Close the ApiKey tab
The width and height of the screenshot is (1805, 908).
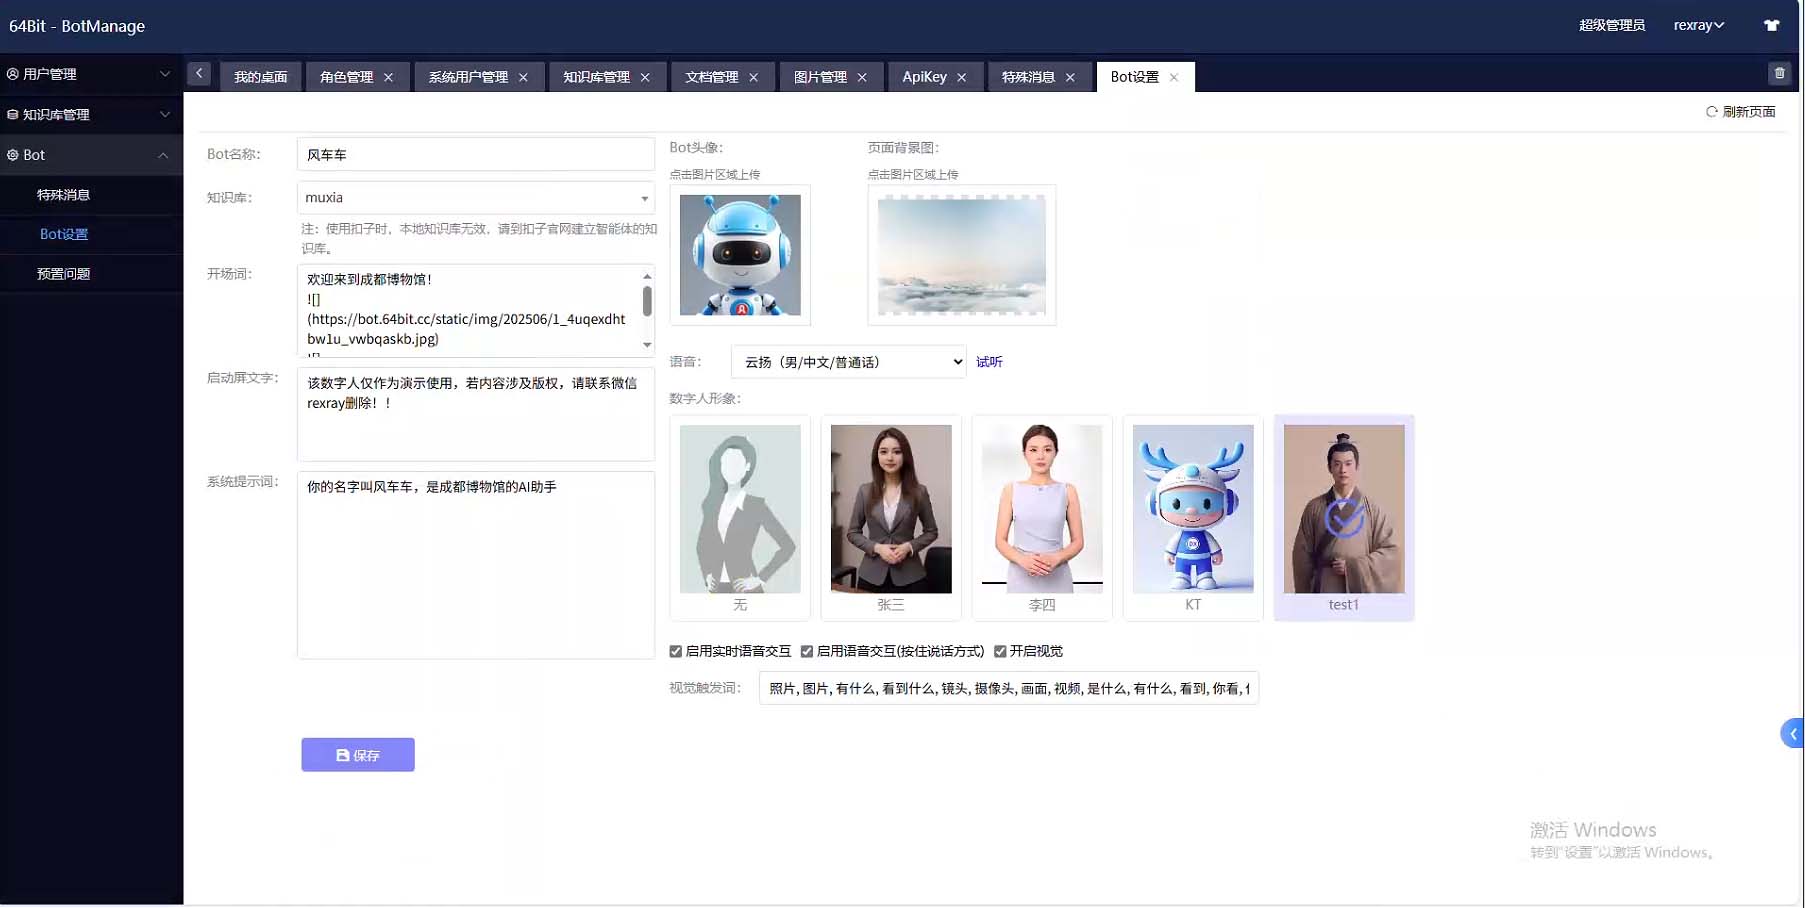click(962, 78)
